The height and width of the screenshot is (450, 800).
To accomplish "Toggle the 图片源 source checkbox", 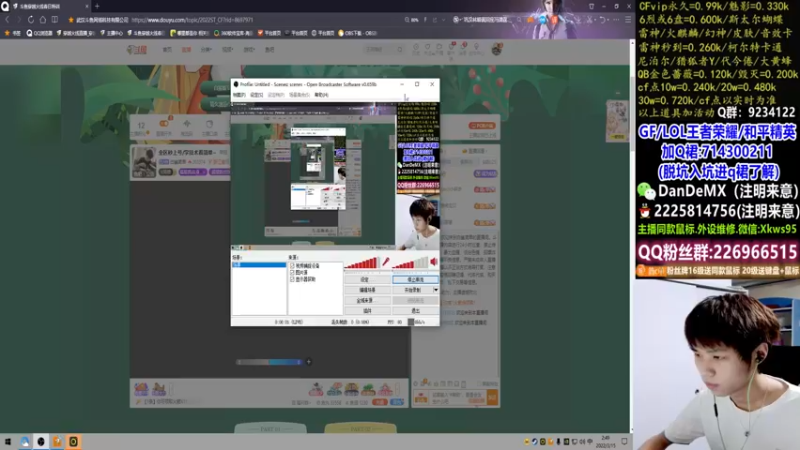I will pyautogui.click(x=292, y=272).
